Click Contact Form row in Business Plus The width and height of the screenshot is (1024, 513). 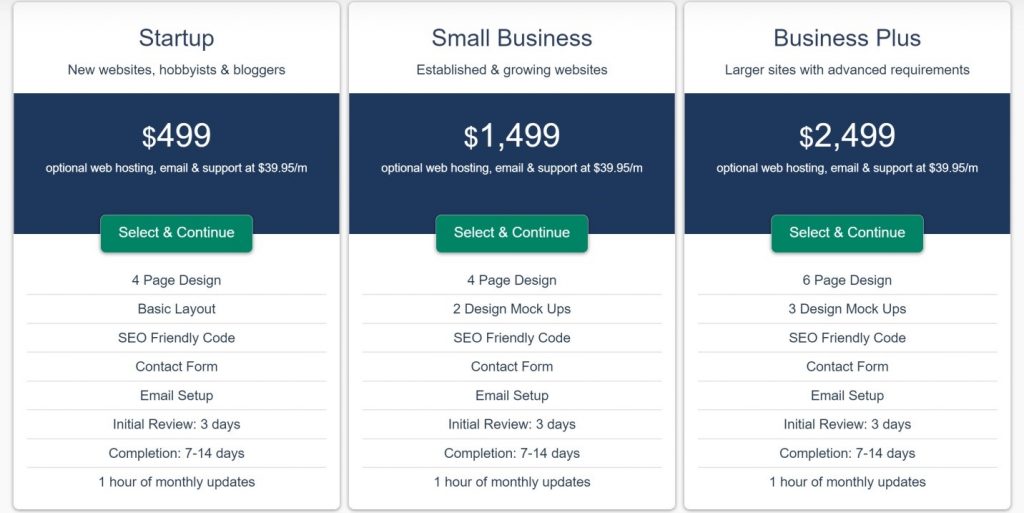point(847,366)
